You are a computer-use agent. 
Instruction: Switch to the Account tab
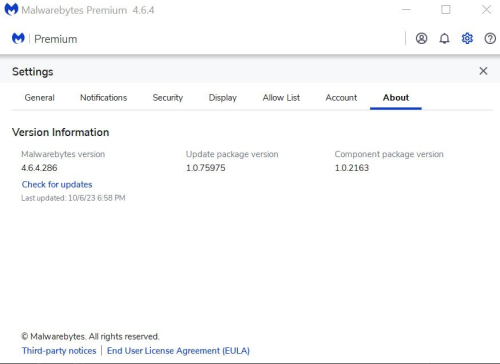[x=341, y=98]
